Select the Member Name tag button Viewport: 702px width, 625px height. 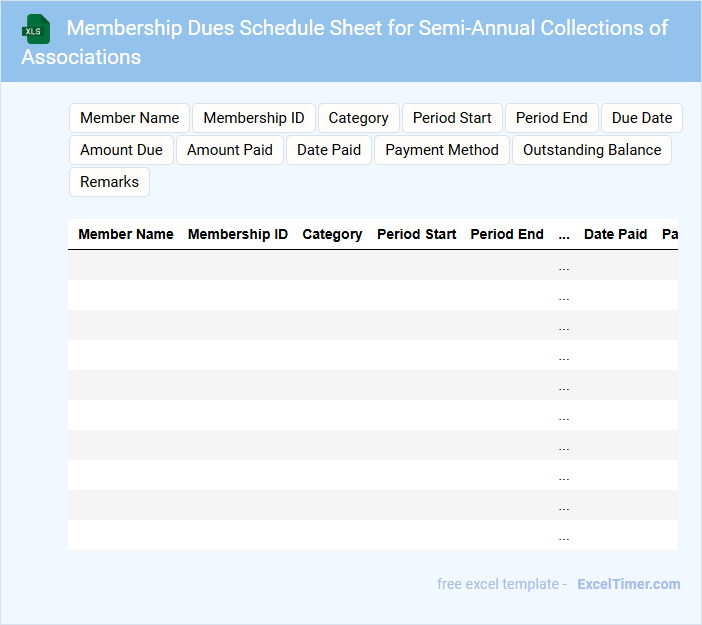tap(129, 118)
